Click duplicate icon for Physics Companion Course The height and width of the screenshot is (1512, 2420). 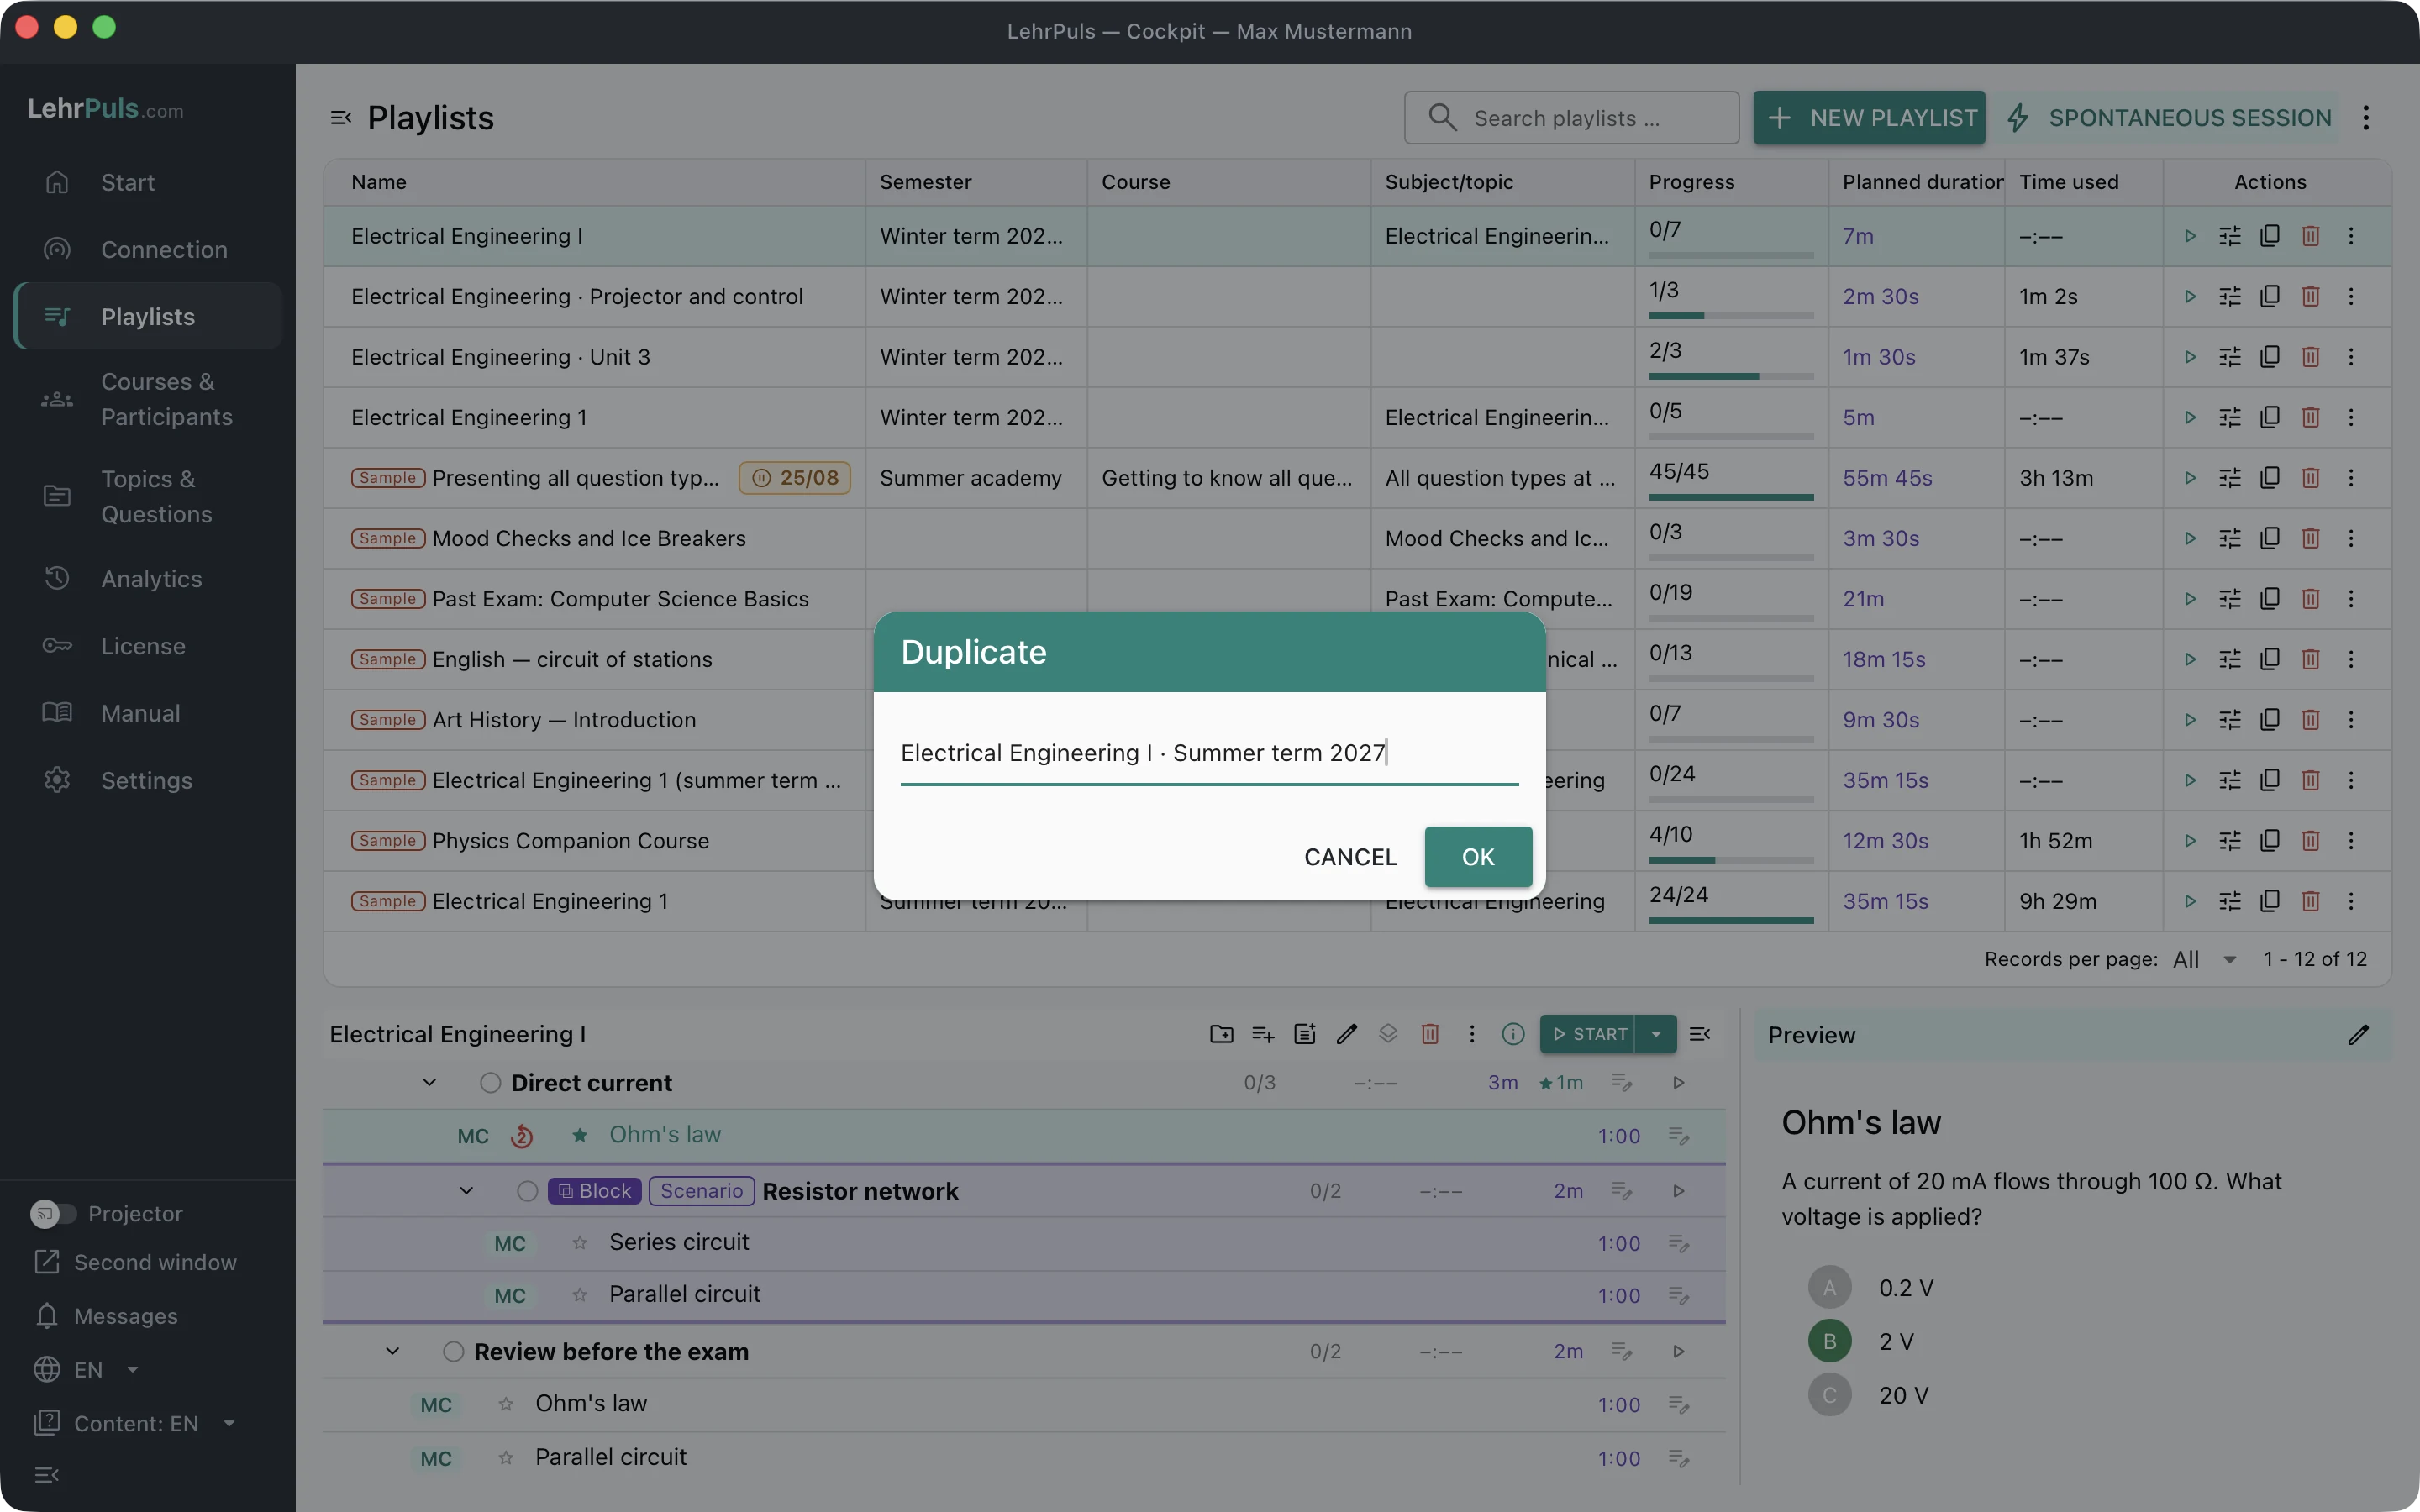2270,841
